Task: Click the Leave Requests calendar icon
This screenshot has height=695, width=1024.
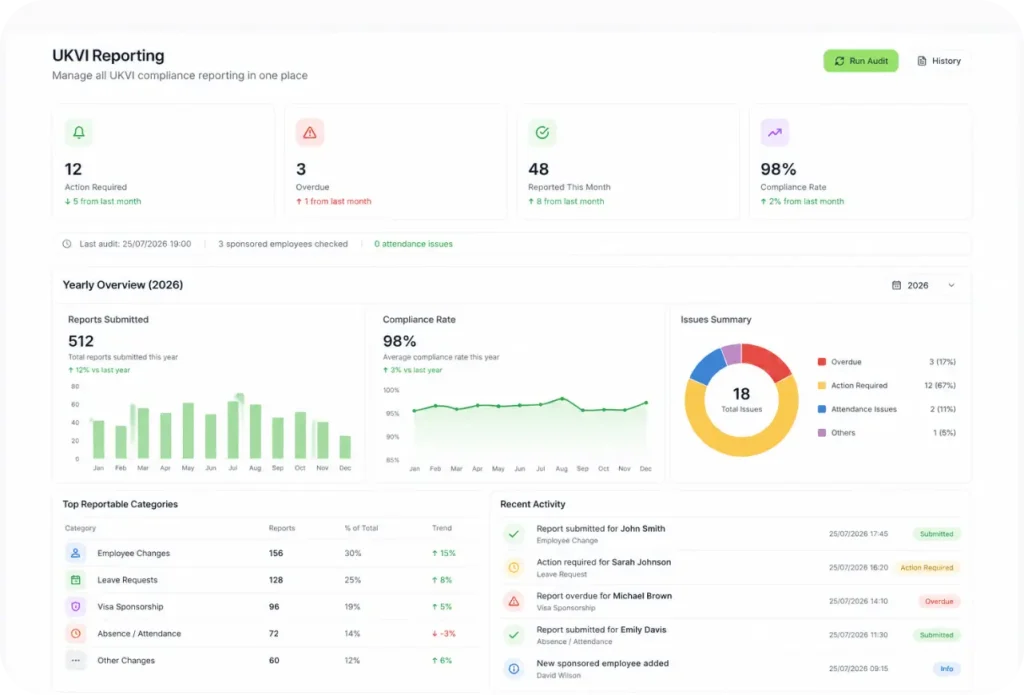Action: (x=76, y=580)
